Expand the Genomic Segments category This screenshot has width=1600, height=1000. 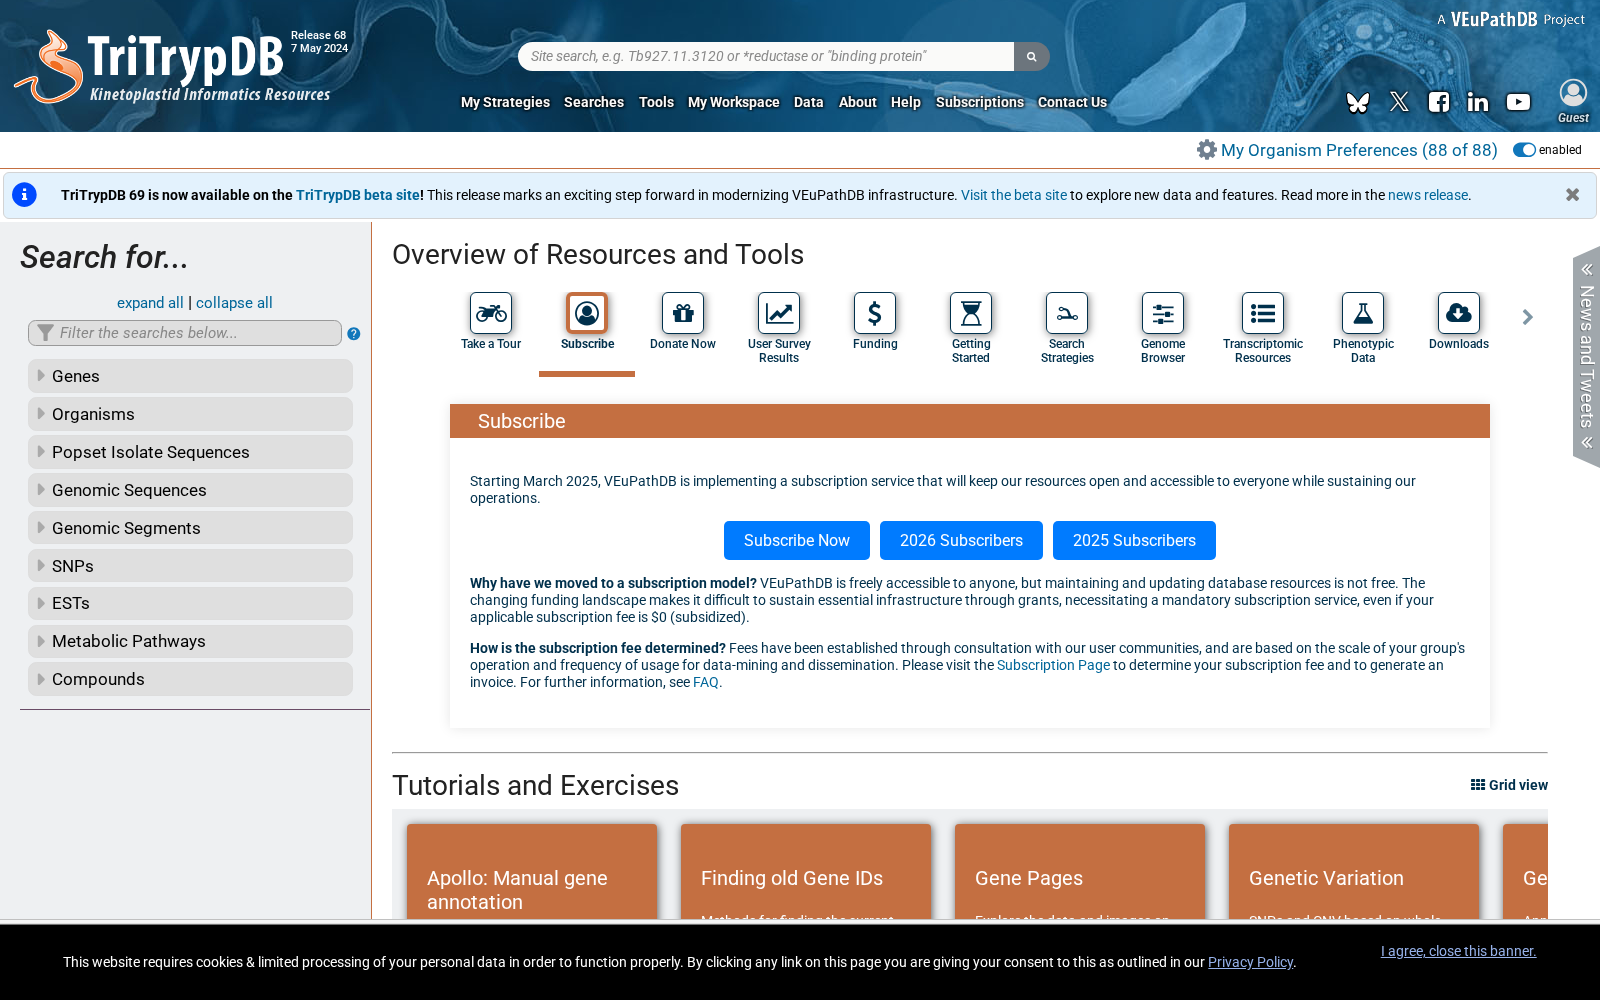click(x=190, y=528)
